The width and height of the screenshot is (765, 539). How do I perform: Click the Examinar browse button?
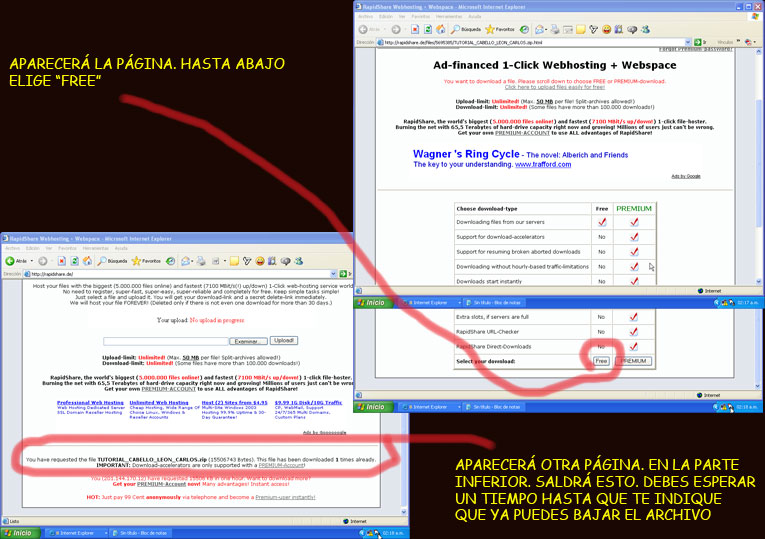tap(246, 341)
